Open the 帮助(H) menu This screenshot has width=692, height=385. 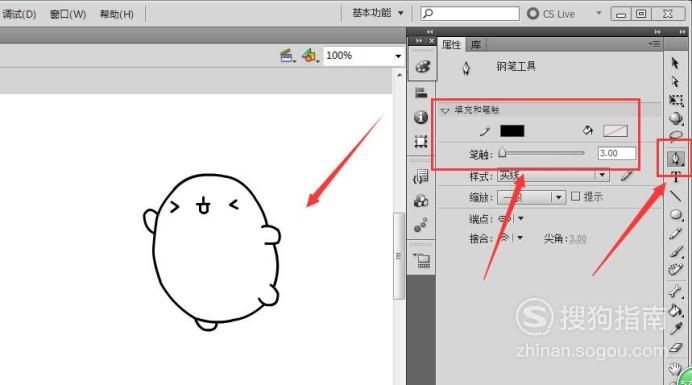[x=117, y=14]
